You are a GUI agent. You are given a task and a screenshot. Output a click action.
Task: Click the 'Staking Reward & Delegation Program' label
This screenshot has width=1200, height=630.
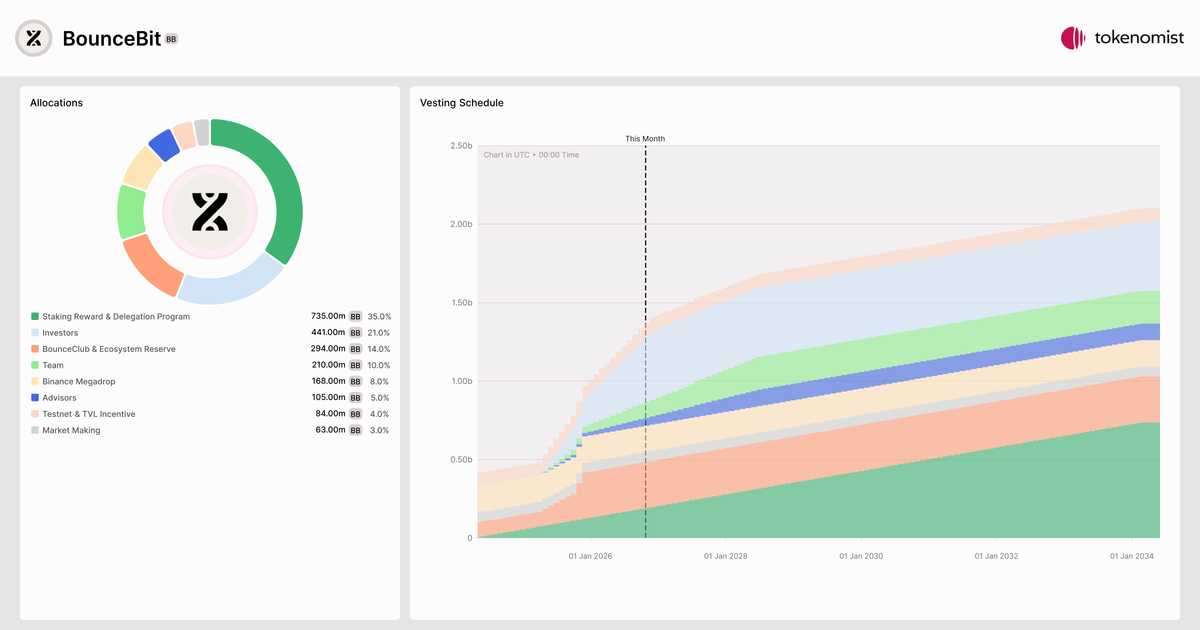coord(116,317)
